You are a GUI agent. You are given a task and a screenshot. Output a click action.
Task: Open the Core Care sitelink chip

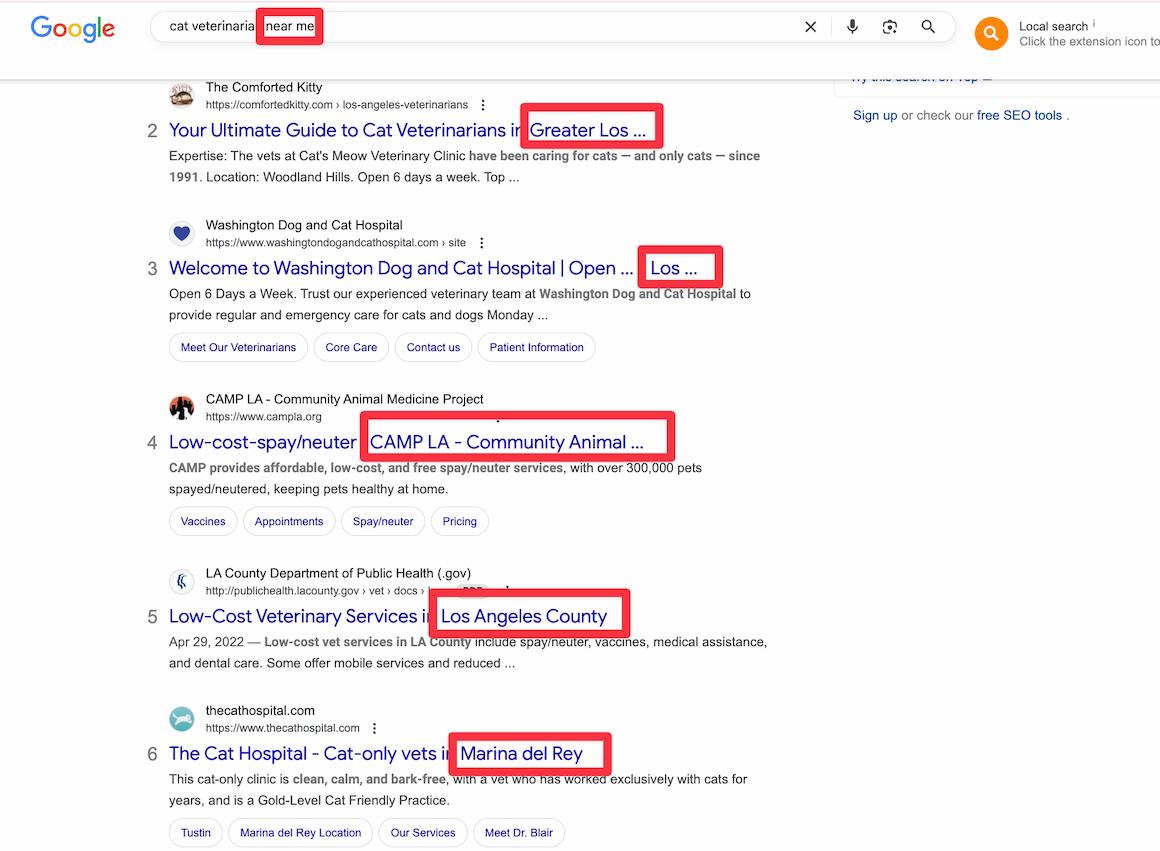351,347
